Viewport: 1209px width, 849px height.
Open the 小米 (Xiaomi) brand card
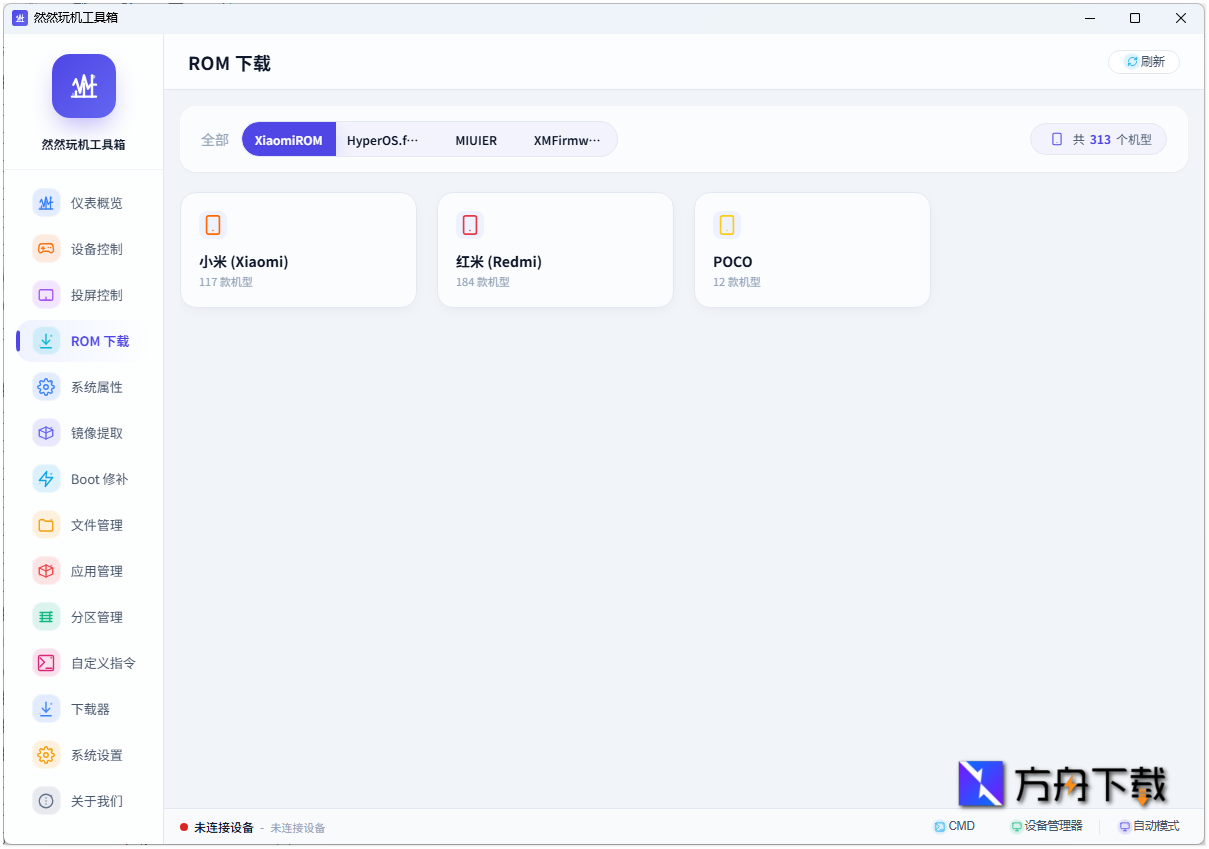pyautogui.click(x=298, y=250)
